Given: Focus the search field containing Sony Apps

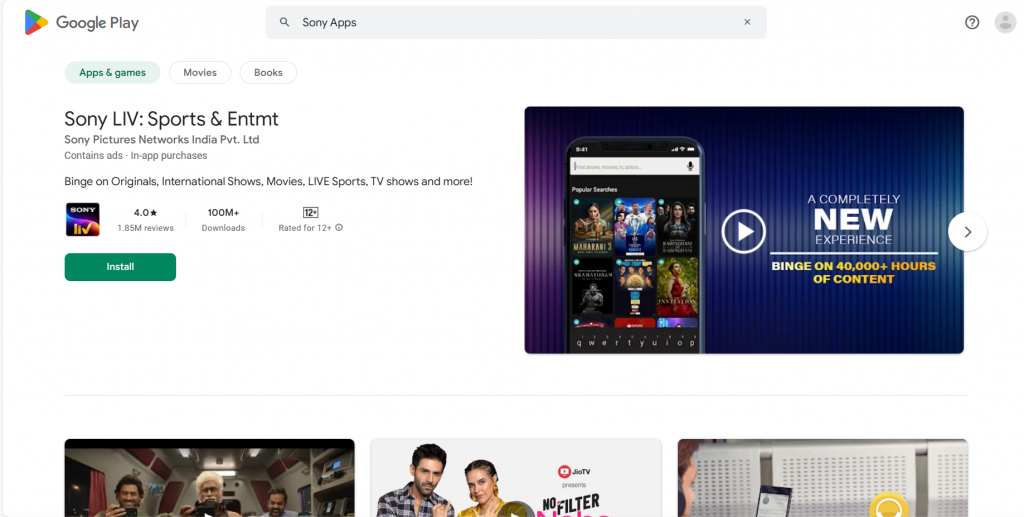Looking at the screenshot, I should pos(515,22).
